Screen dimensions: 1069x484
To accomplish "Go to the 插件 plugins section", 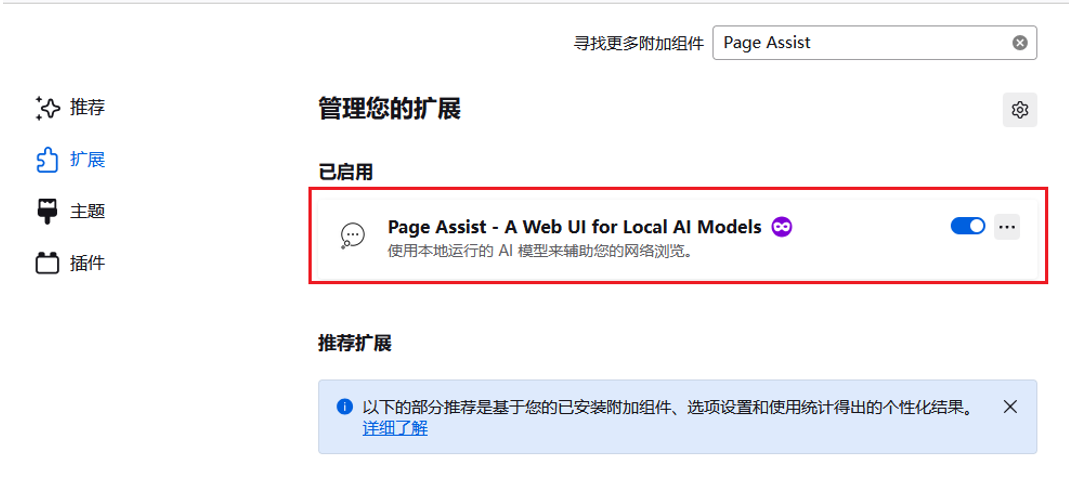I will (x=70, y=263).
